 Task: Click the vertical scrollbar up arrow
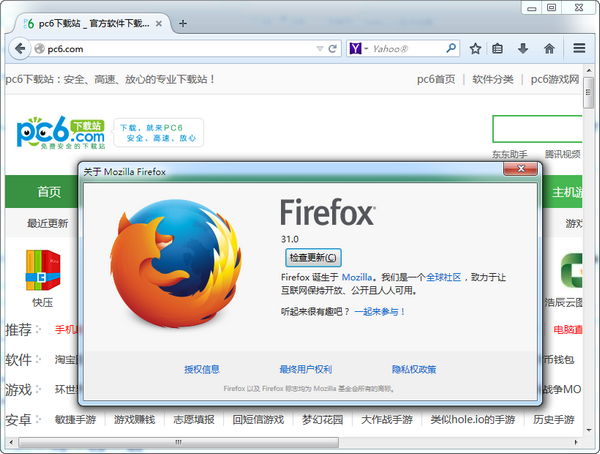(x=589, y=71)
